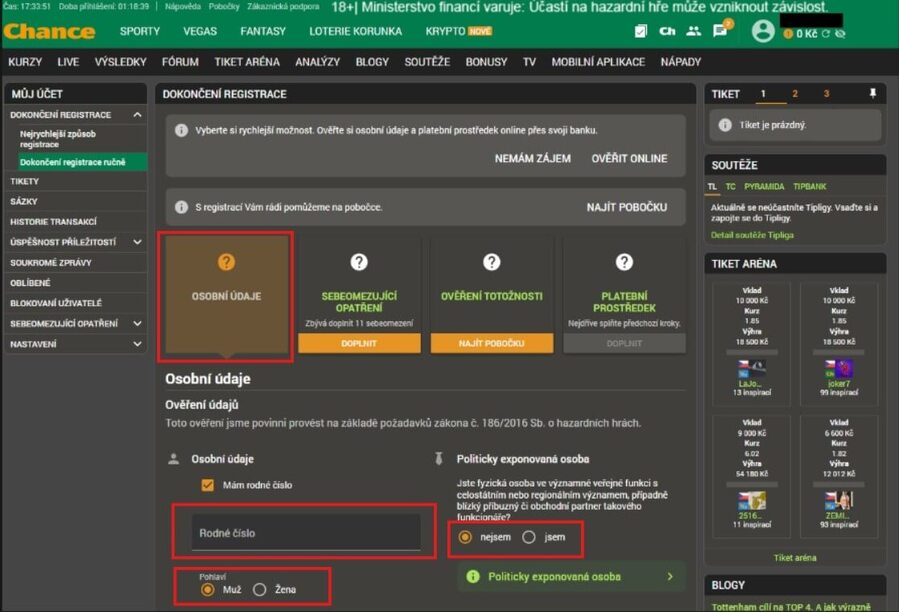
Task: Select Žena gender radio button
Action: pos(260,590)
